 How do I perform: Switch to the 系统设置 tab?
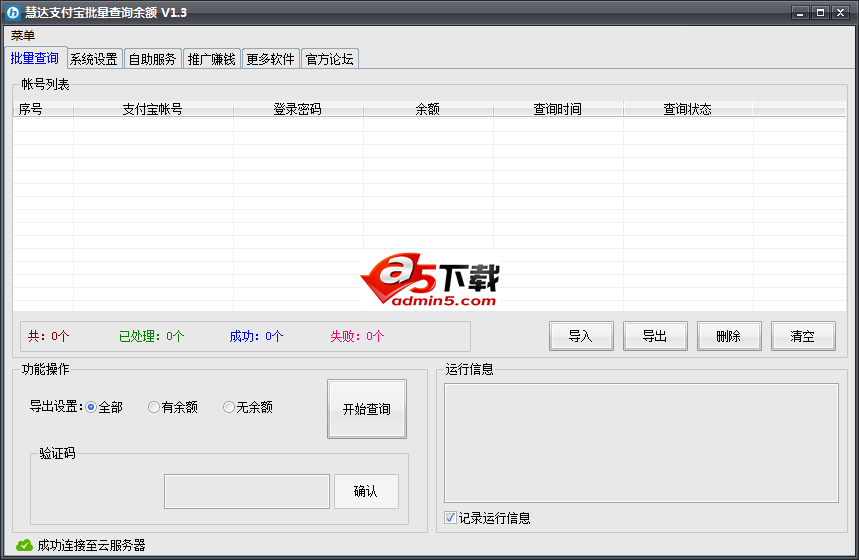pos(94,59)
